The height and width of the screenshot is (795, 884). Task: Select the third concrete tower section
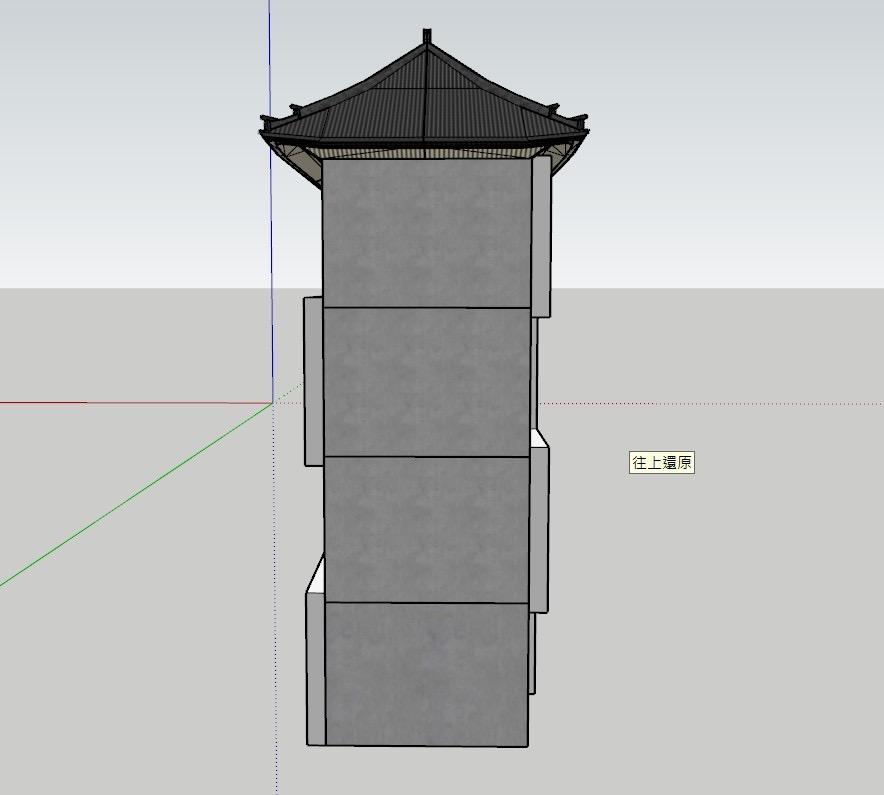(x=425, y=530)
